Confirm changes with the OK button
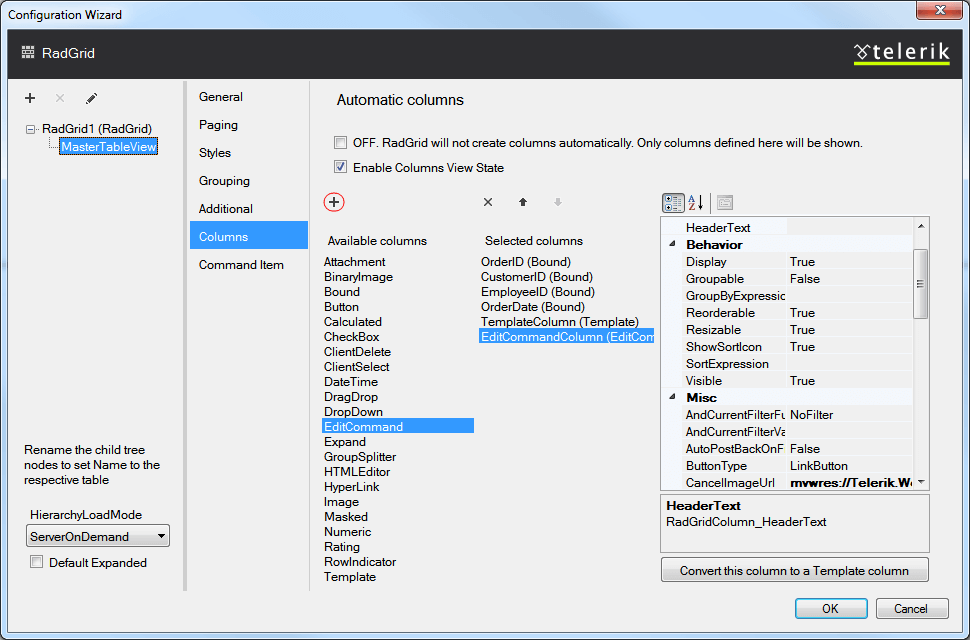This screenshot has height=640, width=970. pyautogui.click(x=831, y=608)
